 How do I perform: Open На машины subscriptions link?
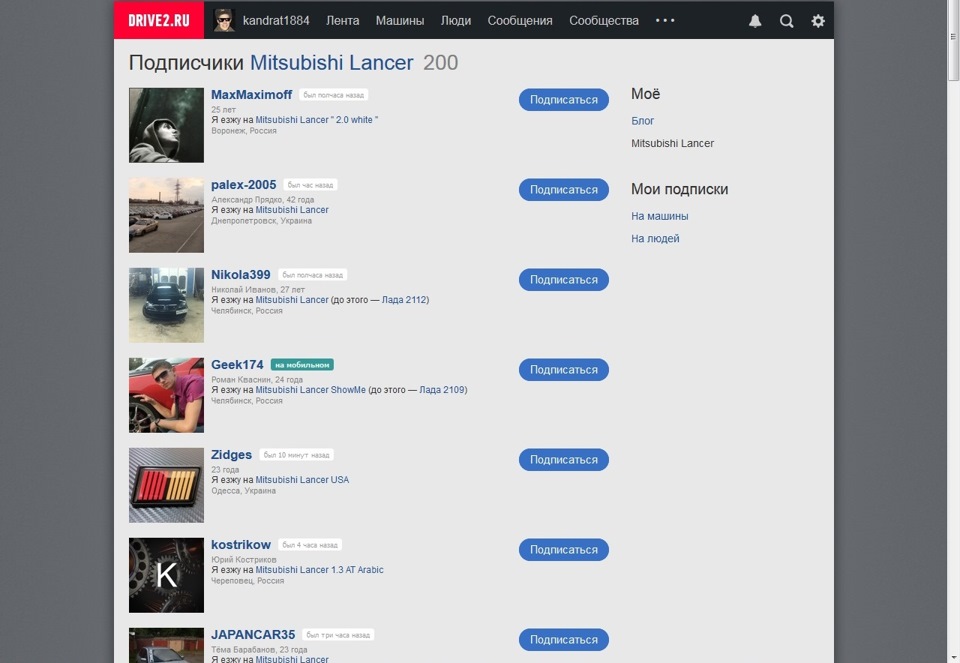pyautogui.click(x=659, y=216)
